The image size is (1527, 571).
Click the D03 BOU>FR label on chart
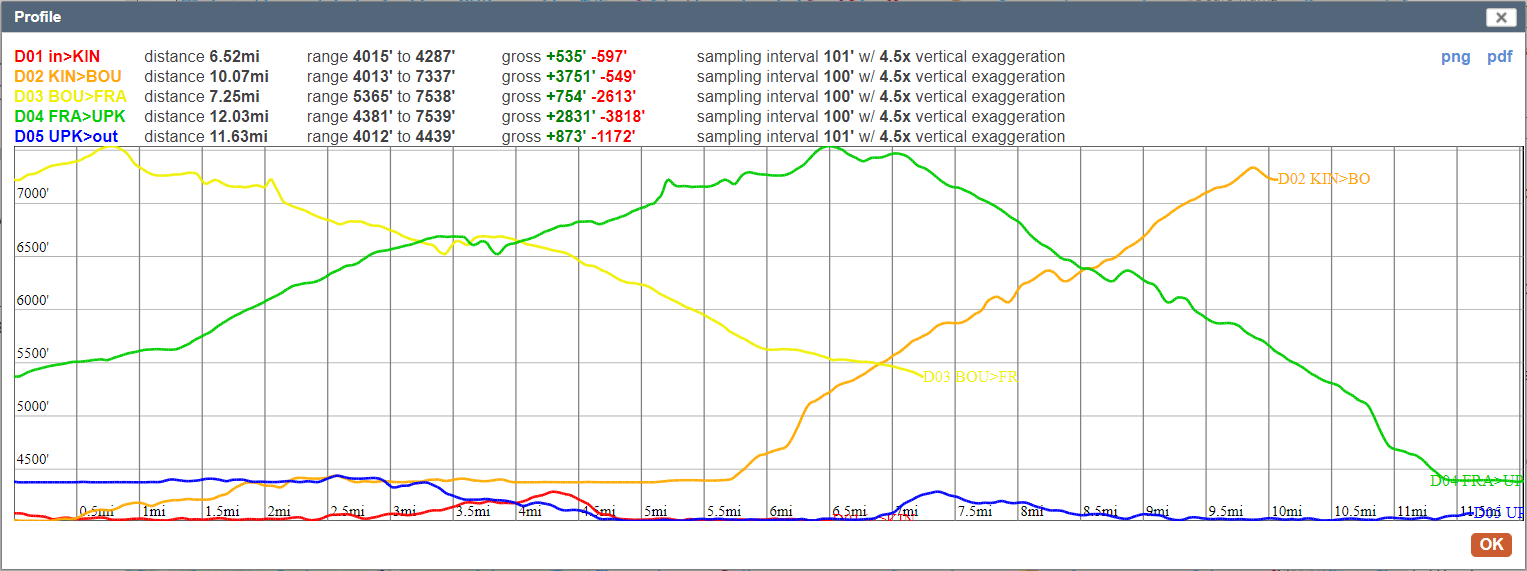pos(970,377)
